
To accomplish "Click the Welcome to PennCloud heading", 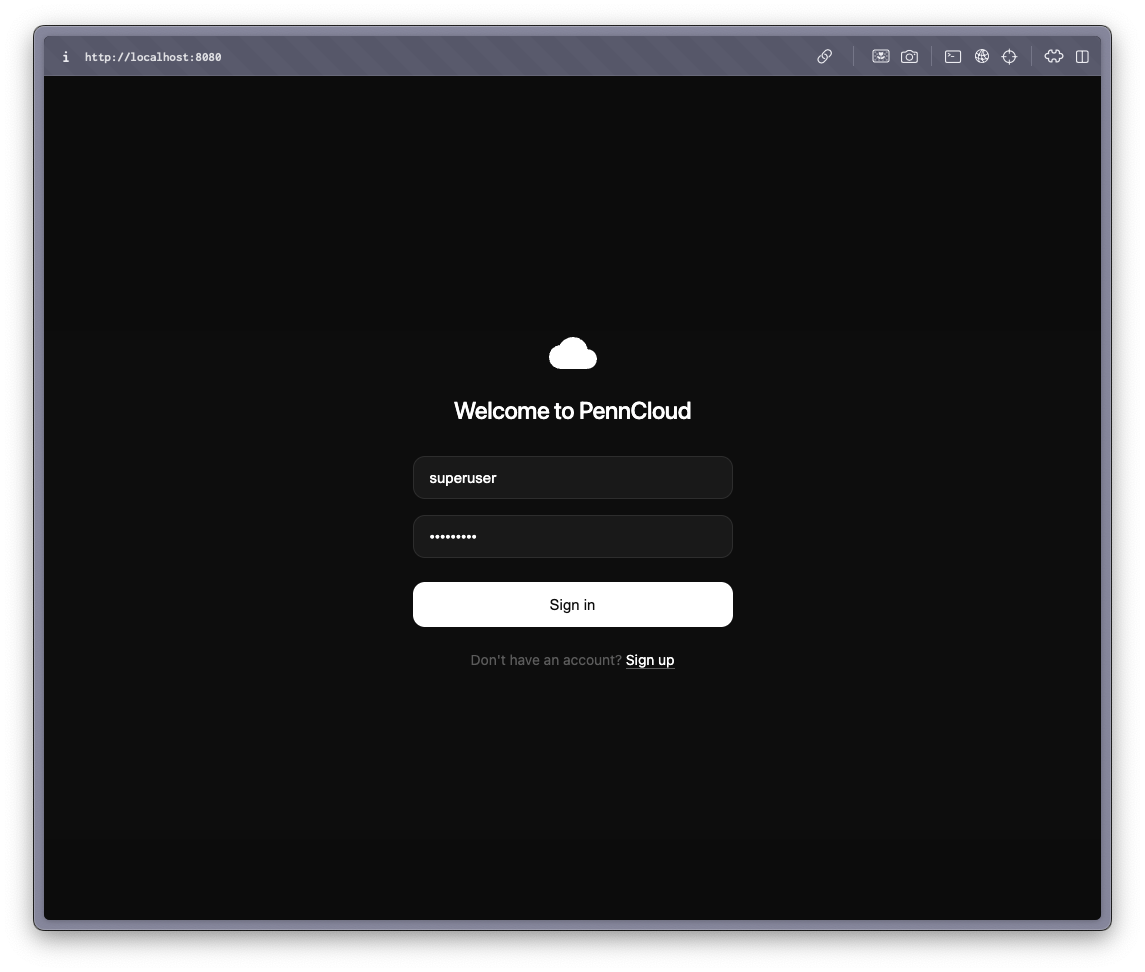I will click(x=572, y=410).
